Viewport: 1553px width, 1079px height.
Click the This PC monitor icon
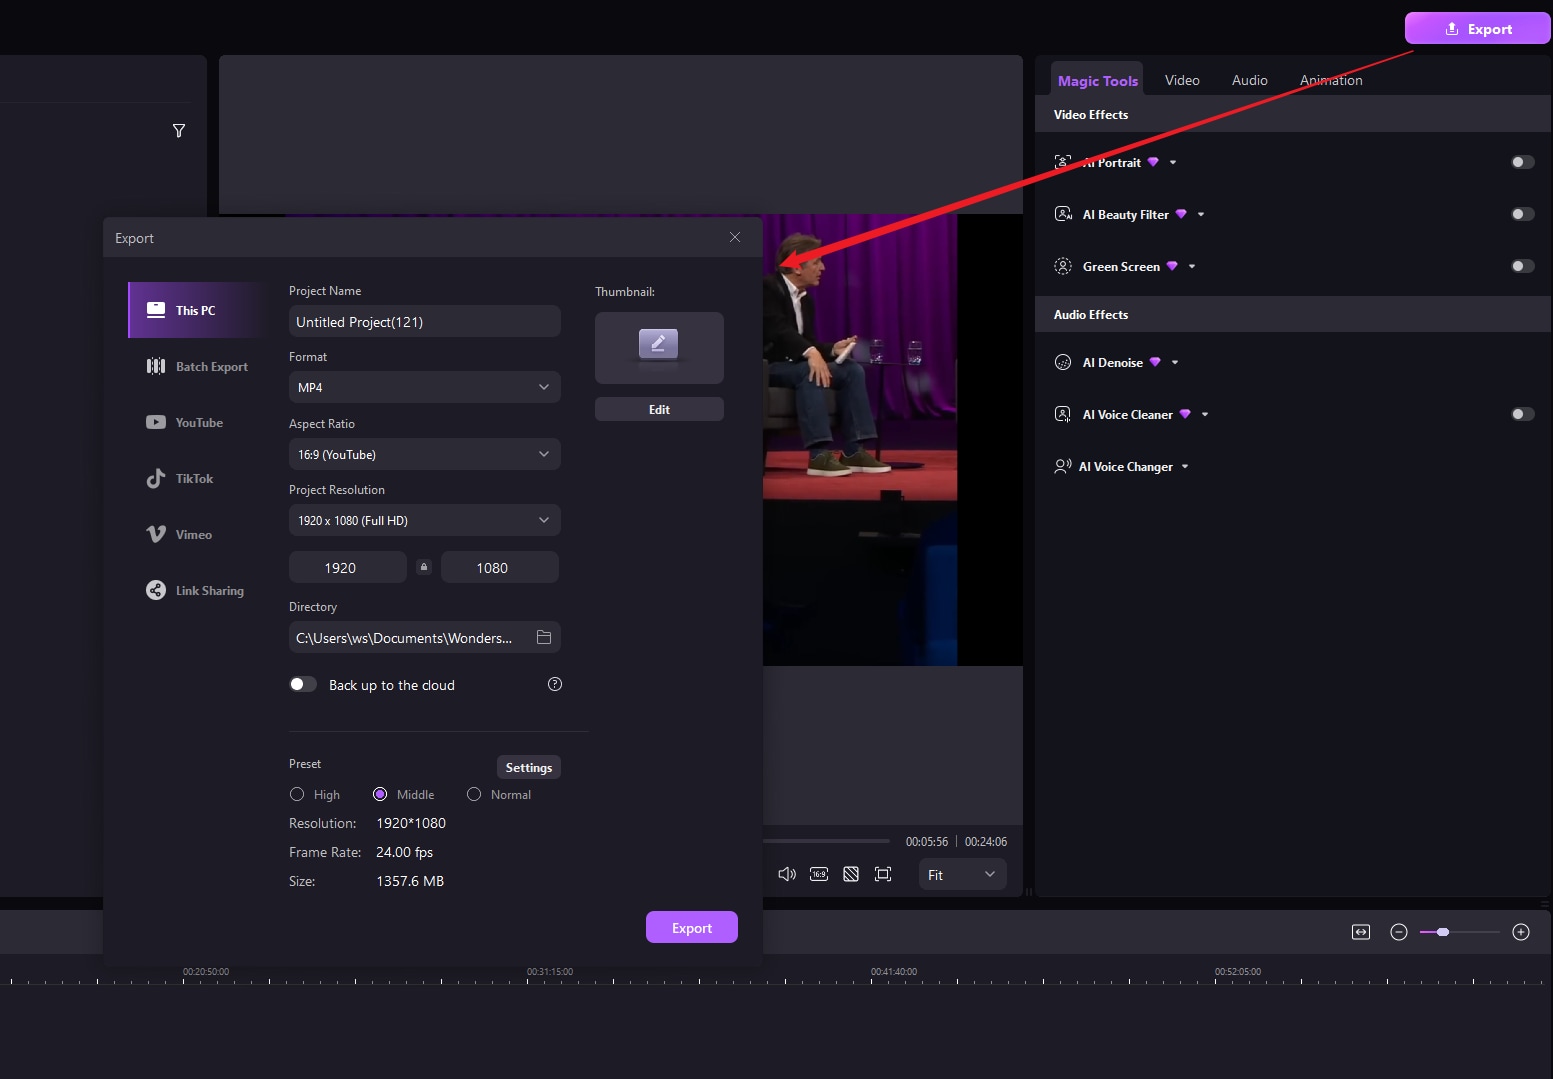(x=156, y=310)
